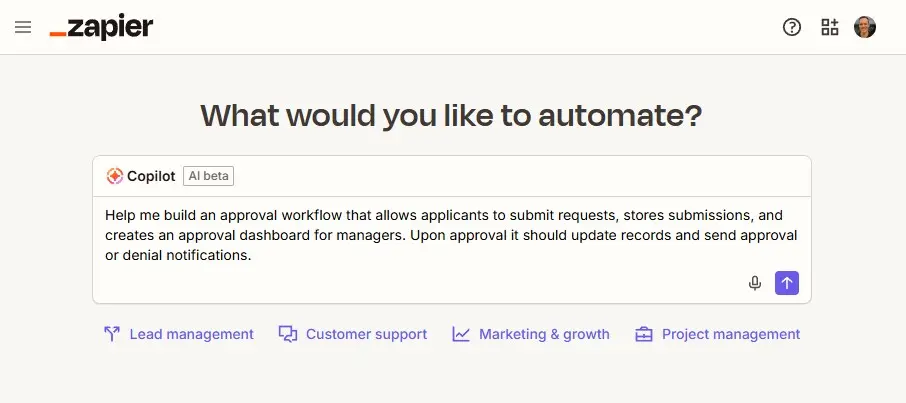Select the Customer support suggestion

point(353,334)
